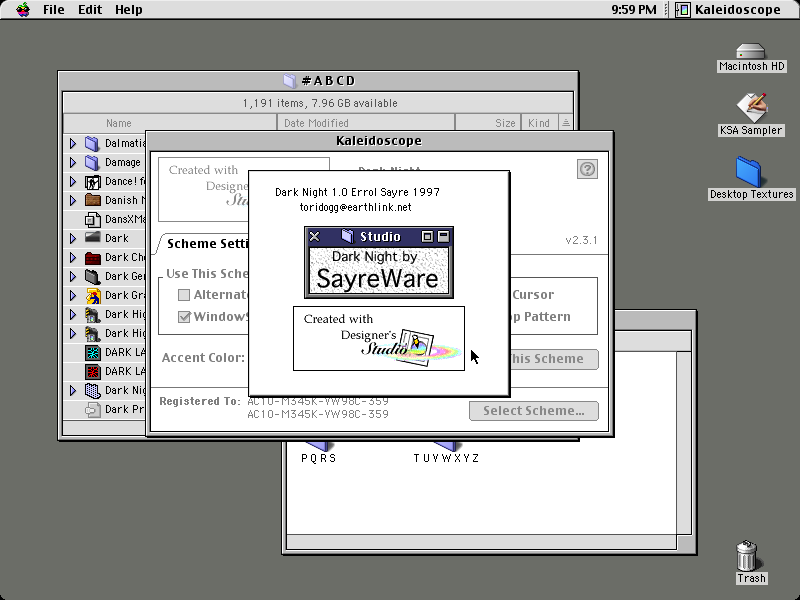This screenshot has height=600, width=800.
Task: Toggle sort order button in #ABCD window
Action: click(566, 123)
